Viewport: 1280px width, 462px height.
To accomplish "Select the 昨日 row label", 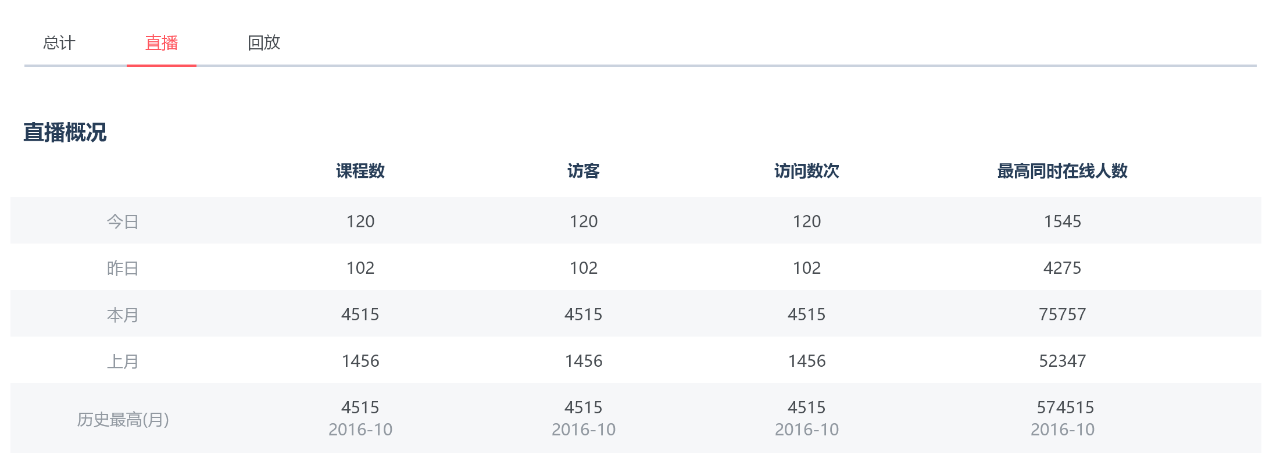I will click(x=123, y=268).
